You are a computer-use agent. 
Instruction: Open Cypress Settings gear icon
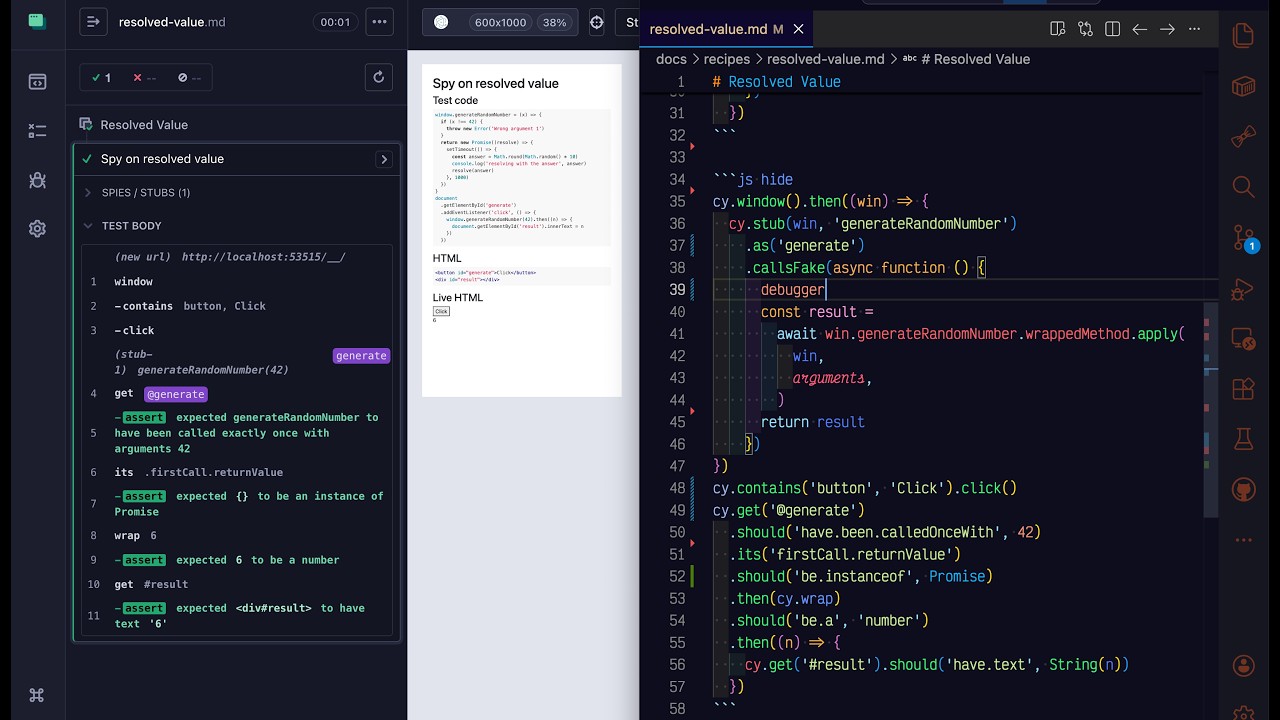[x=37, y=229]
